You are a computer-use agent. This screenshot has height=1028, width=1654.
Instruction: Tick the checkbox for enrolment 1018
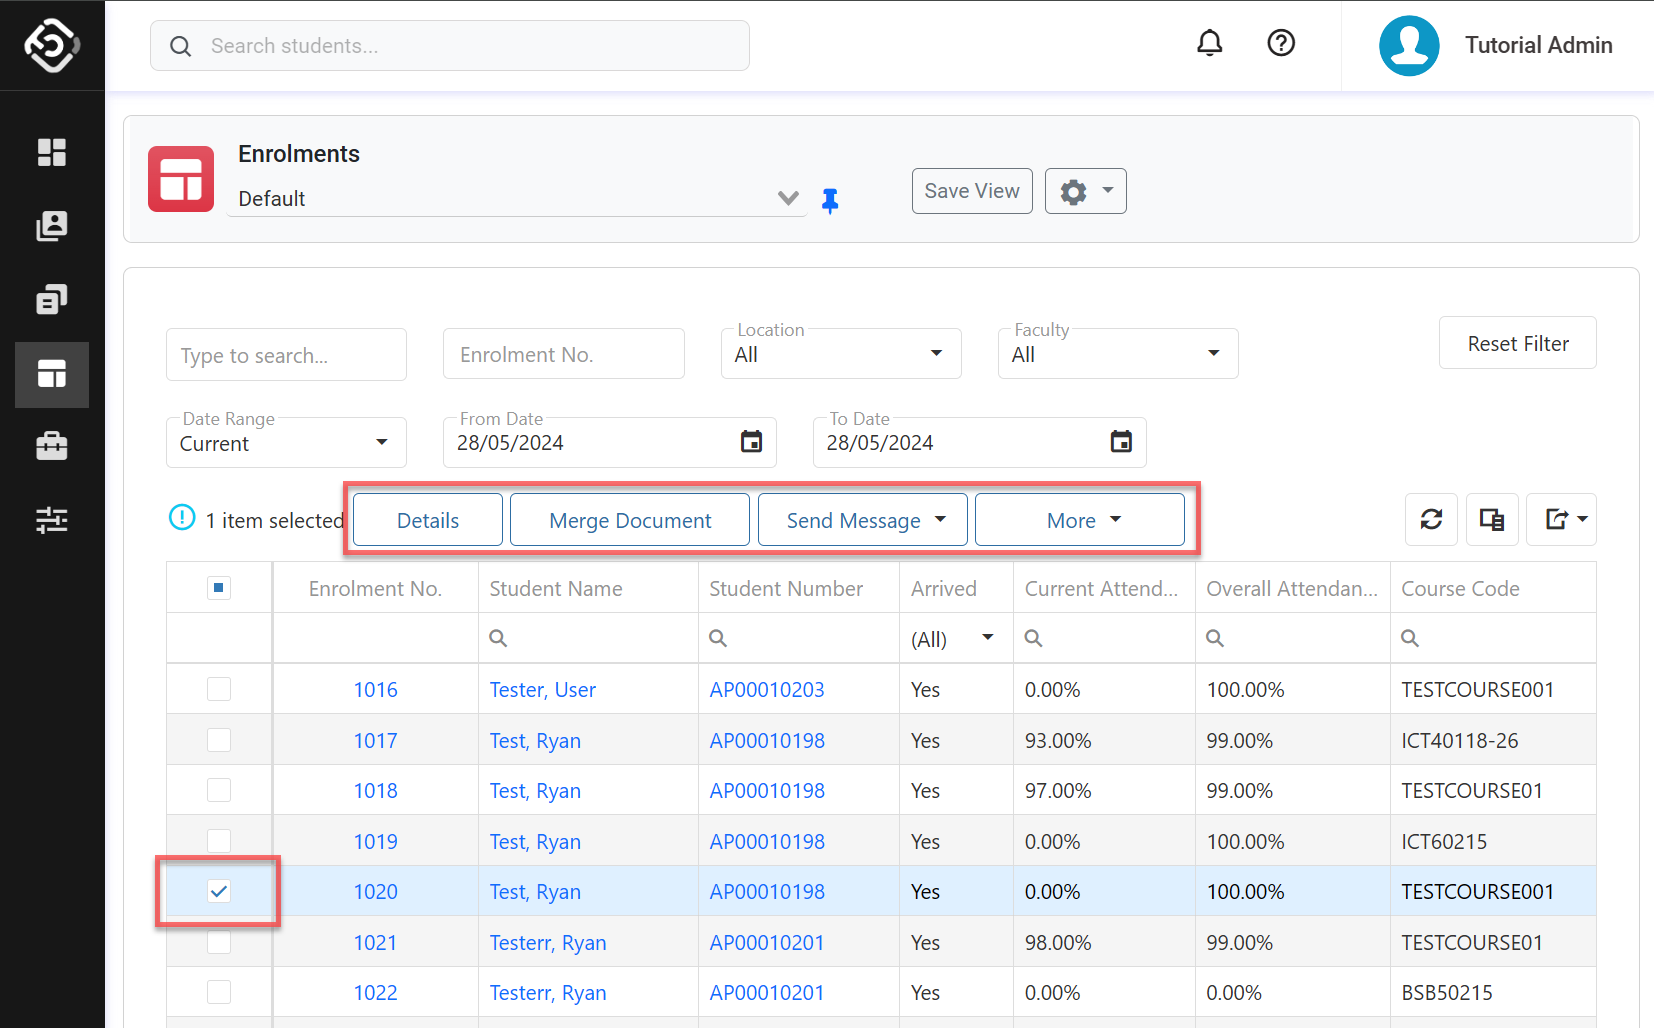point(219,790)
